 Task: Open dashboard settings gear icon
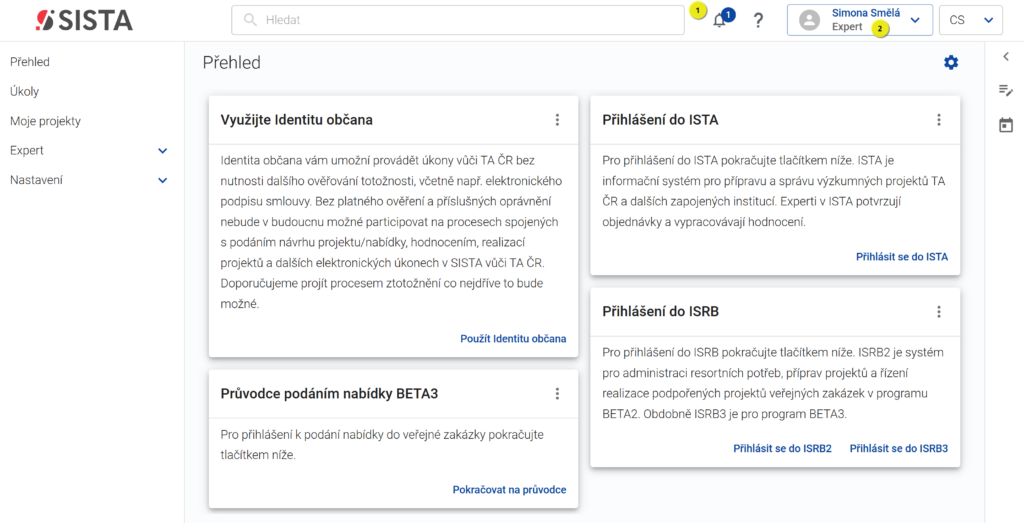click(951, 63)
